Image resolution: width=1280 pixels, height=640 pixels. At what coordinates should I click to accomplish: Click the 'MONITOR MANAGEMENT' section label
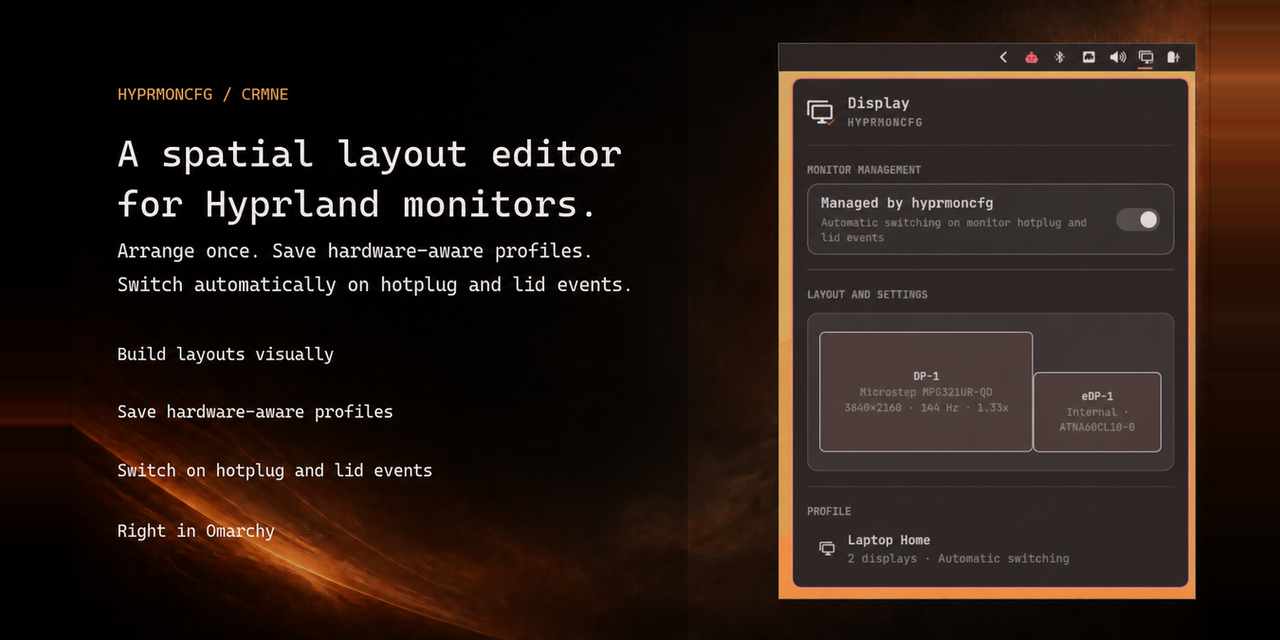(x=864, y=170)
